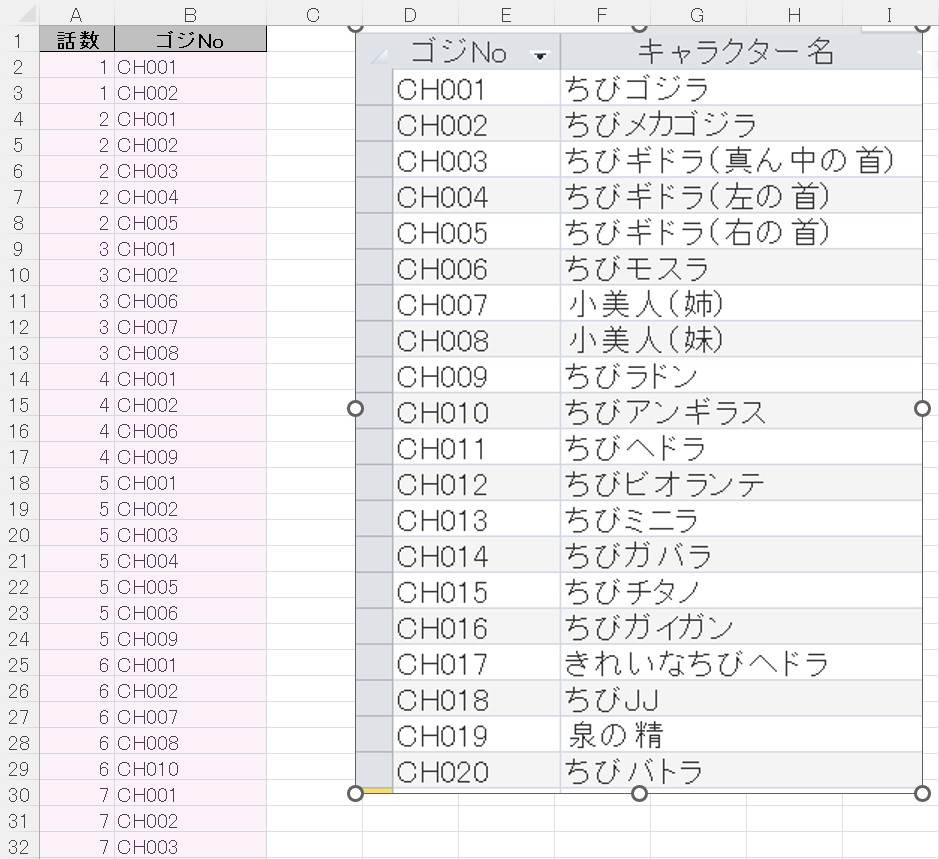The image size is (939, 859).
Task: Click ちびモスラ in the picture table
Action: 637,268
